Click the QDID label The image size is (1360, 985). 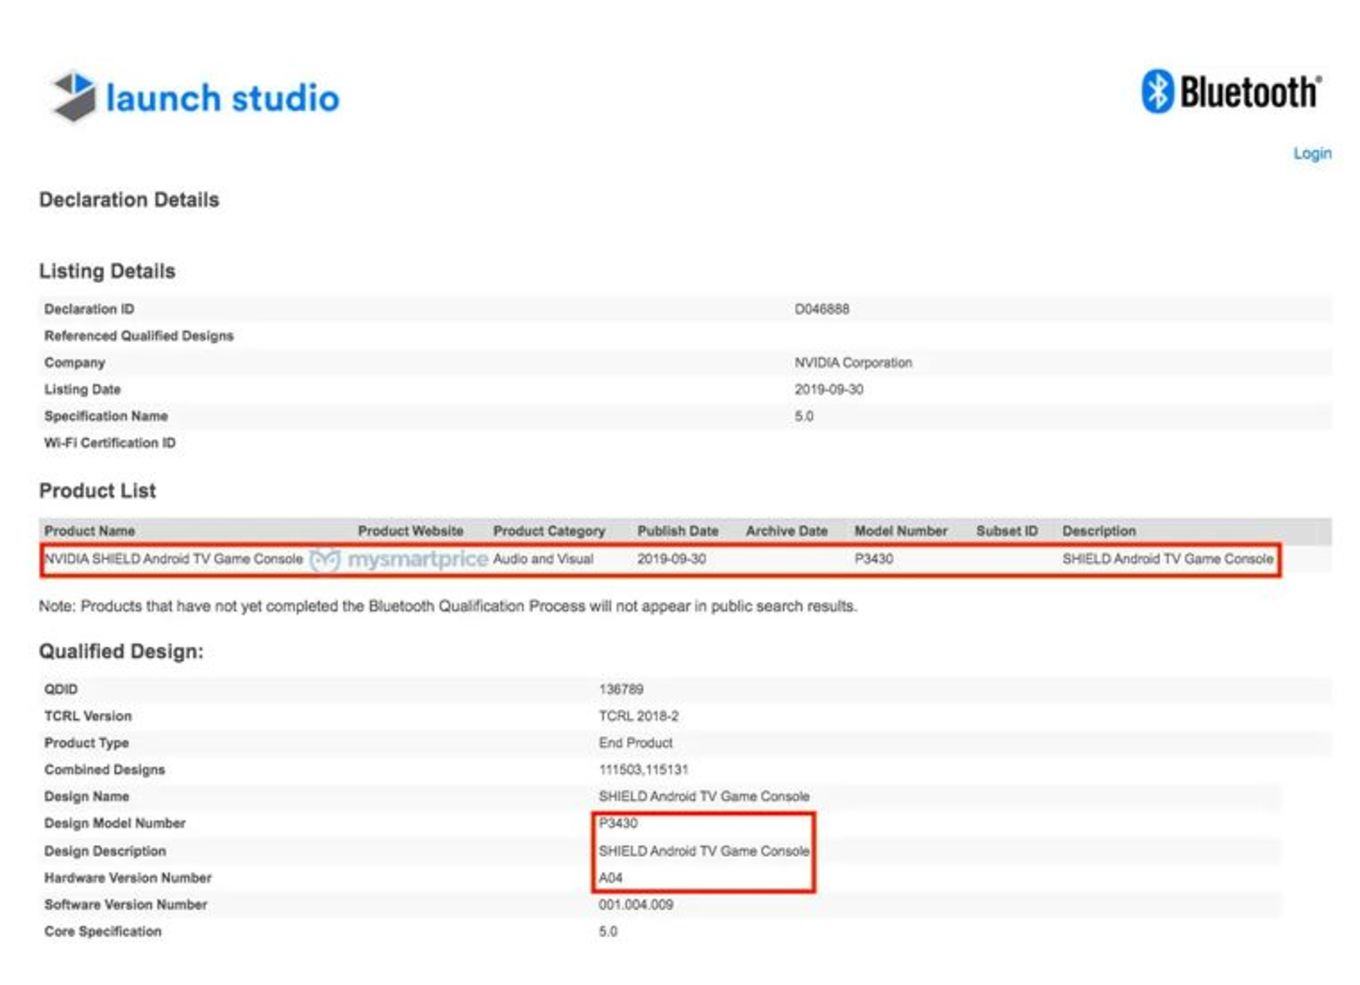point(61,689)
